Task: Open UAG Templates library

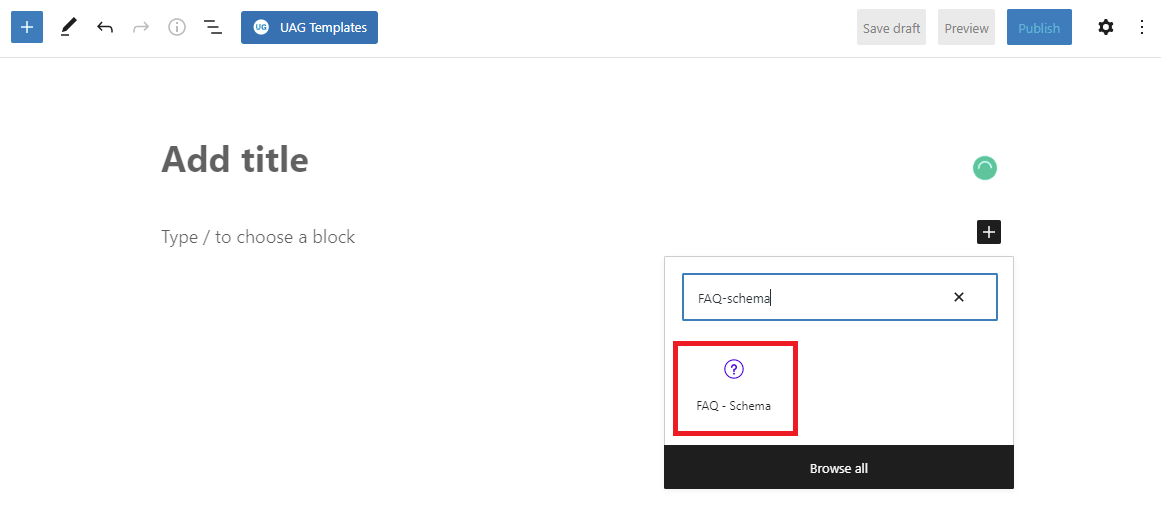Action: (x=309, y=28)
